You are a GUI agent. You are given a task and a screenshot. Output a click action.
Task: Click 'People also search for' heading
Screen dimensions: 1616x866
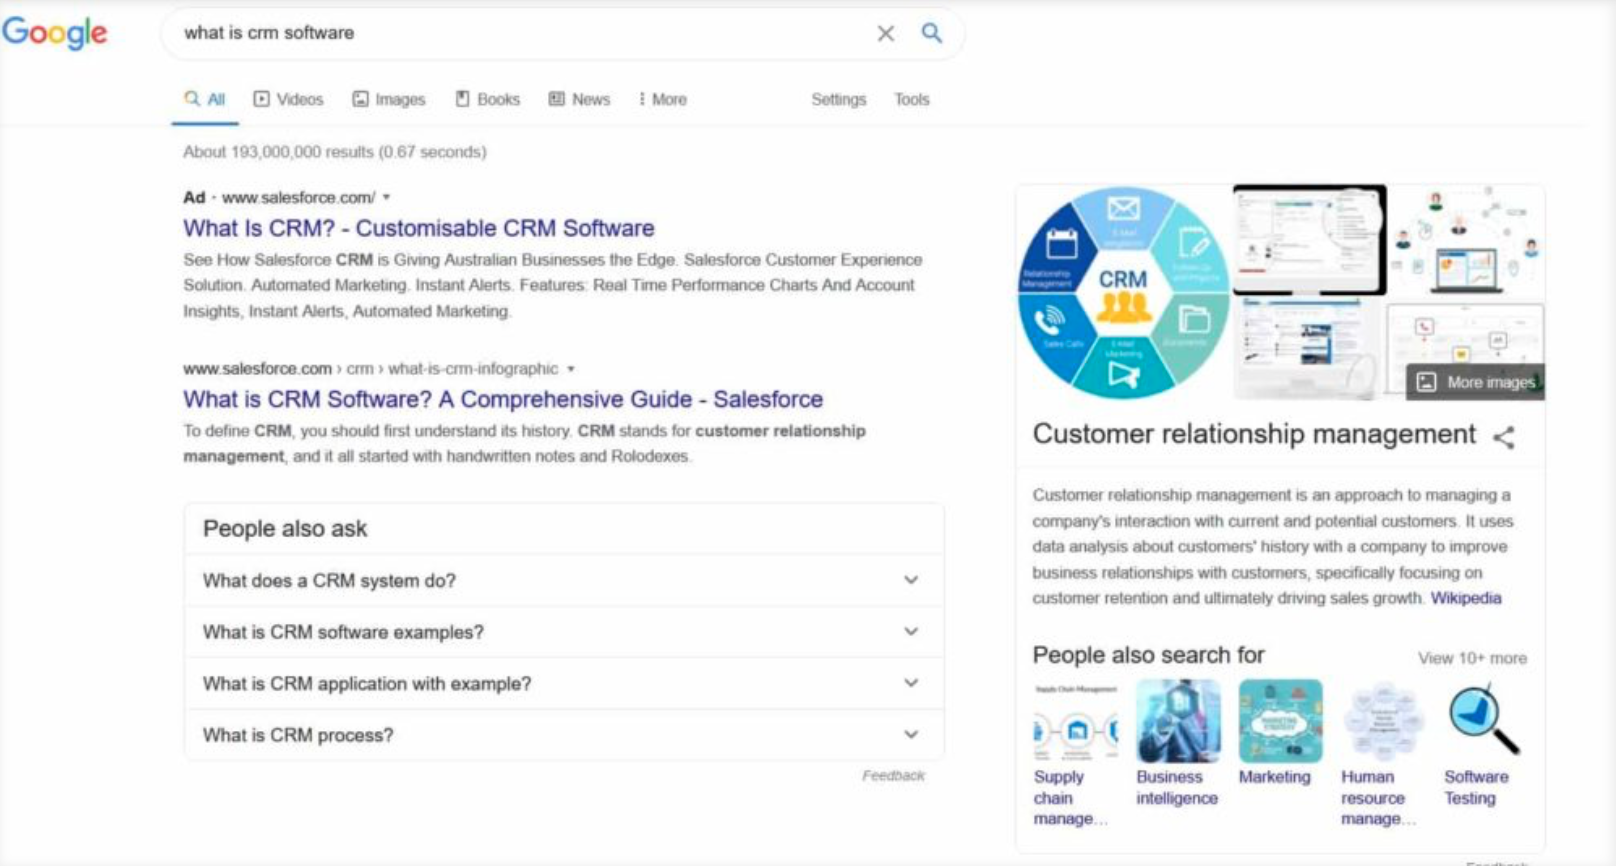(1148, 655)
